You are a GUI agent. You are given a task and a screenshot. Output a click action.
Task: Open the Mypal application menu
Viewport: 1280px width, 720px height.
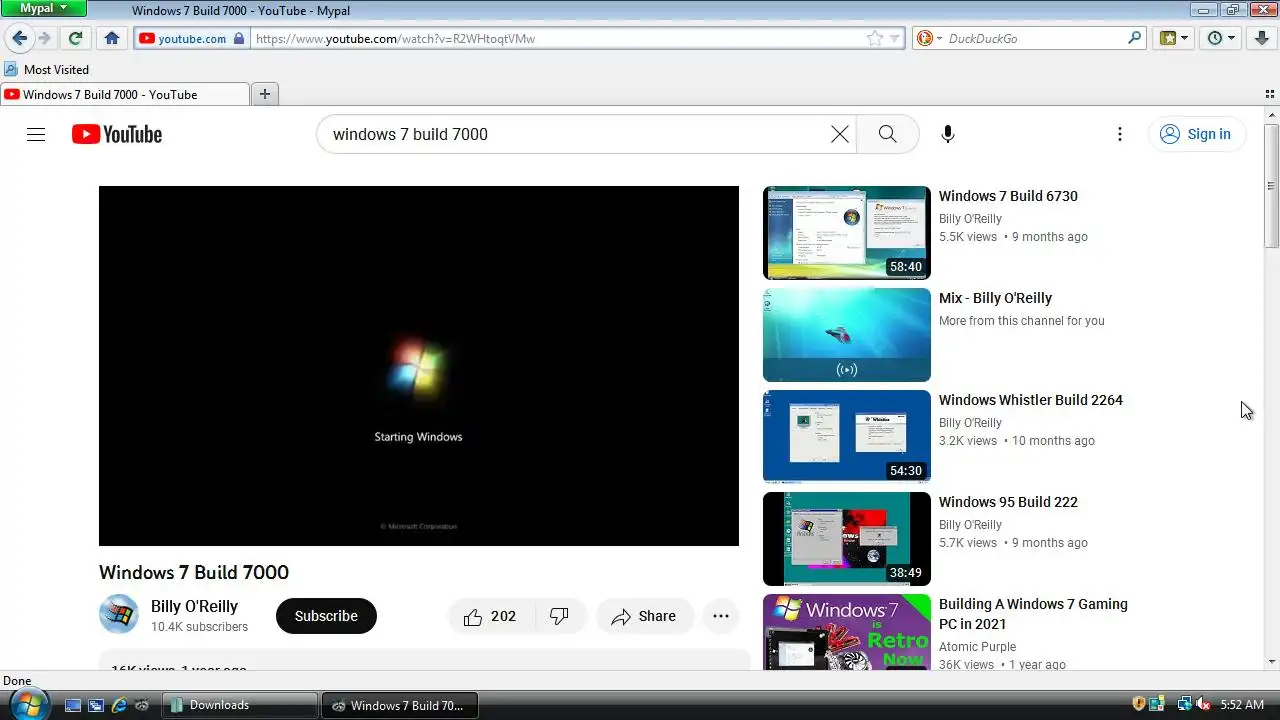click(x=44, y=8)
